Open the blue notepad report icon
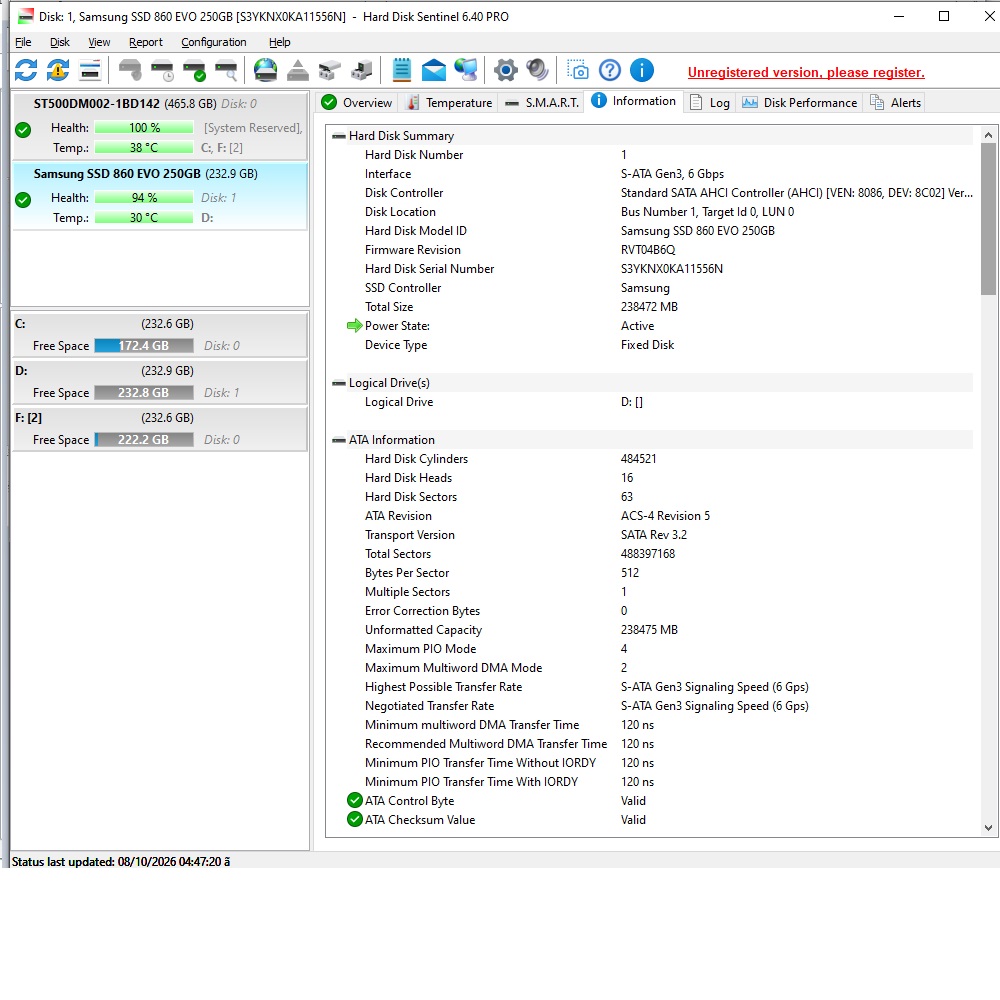The height and width of the screenshot is (1000, 1000). pyautogui.click(x=402, y=70)
